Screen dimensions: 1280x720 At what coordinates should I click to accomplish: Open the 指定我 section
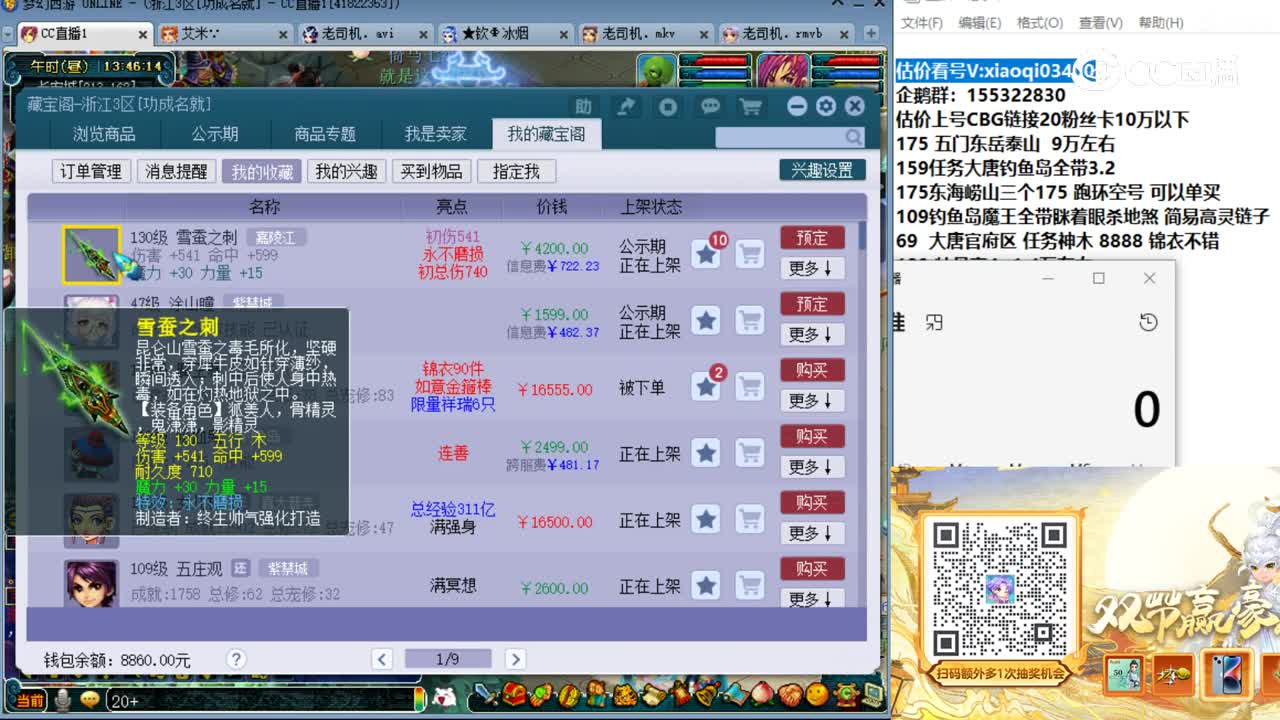516,172
